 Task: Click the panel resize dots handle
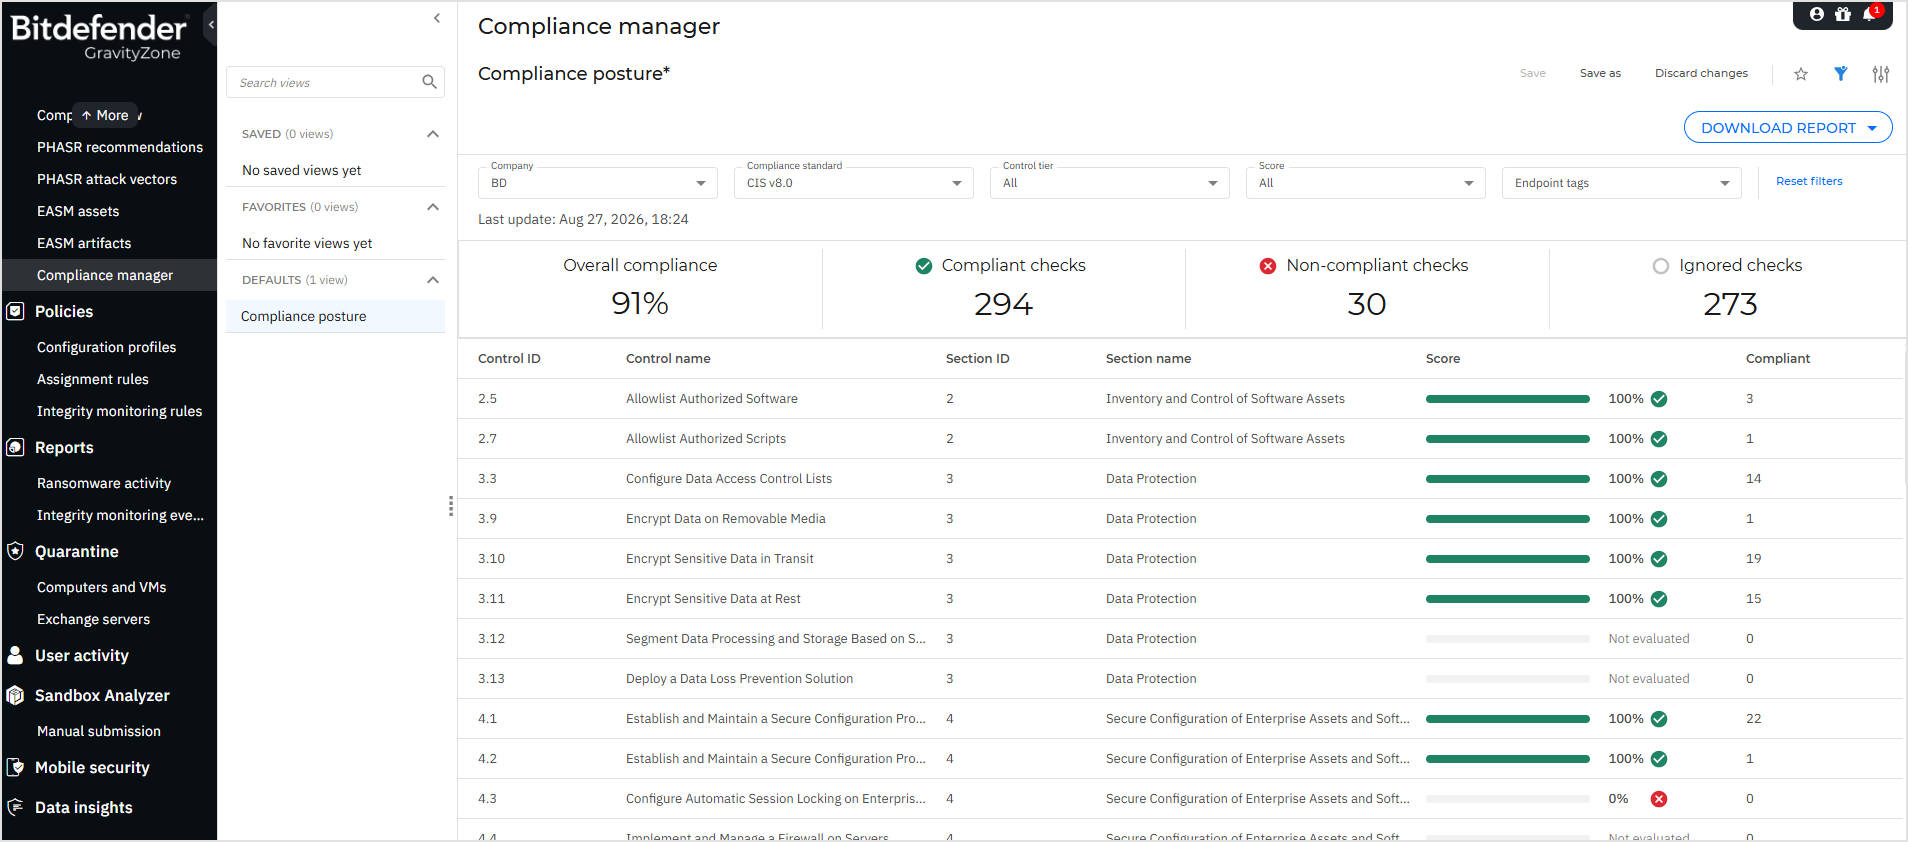451,506
